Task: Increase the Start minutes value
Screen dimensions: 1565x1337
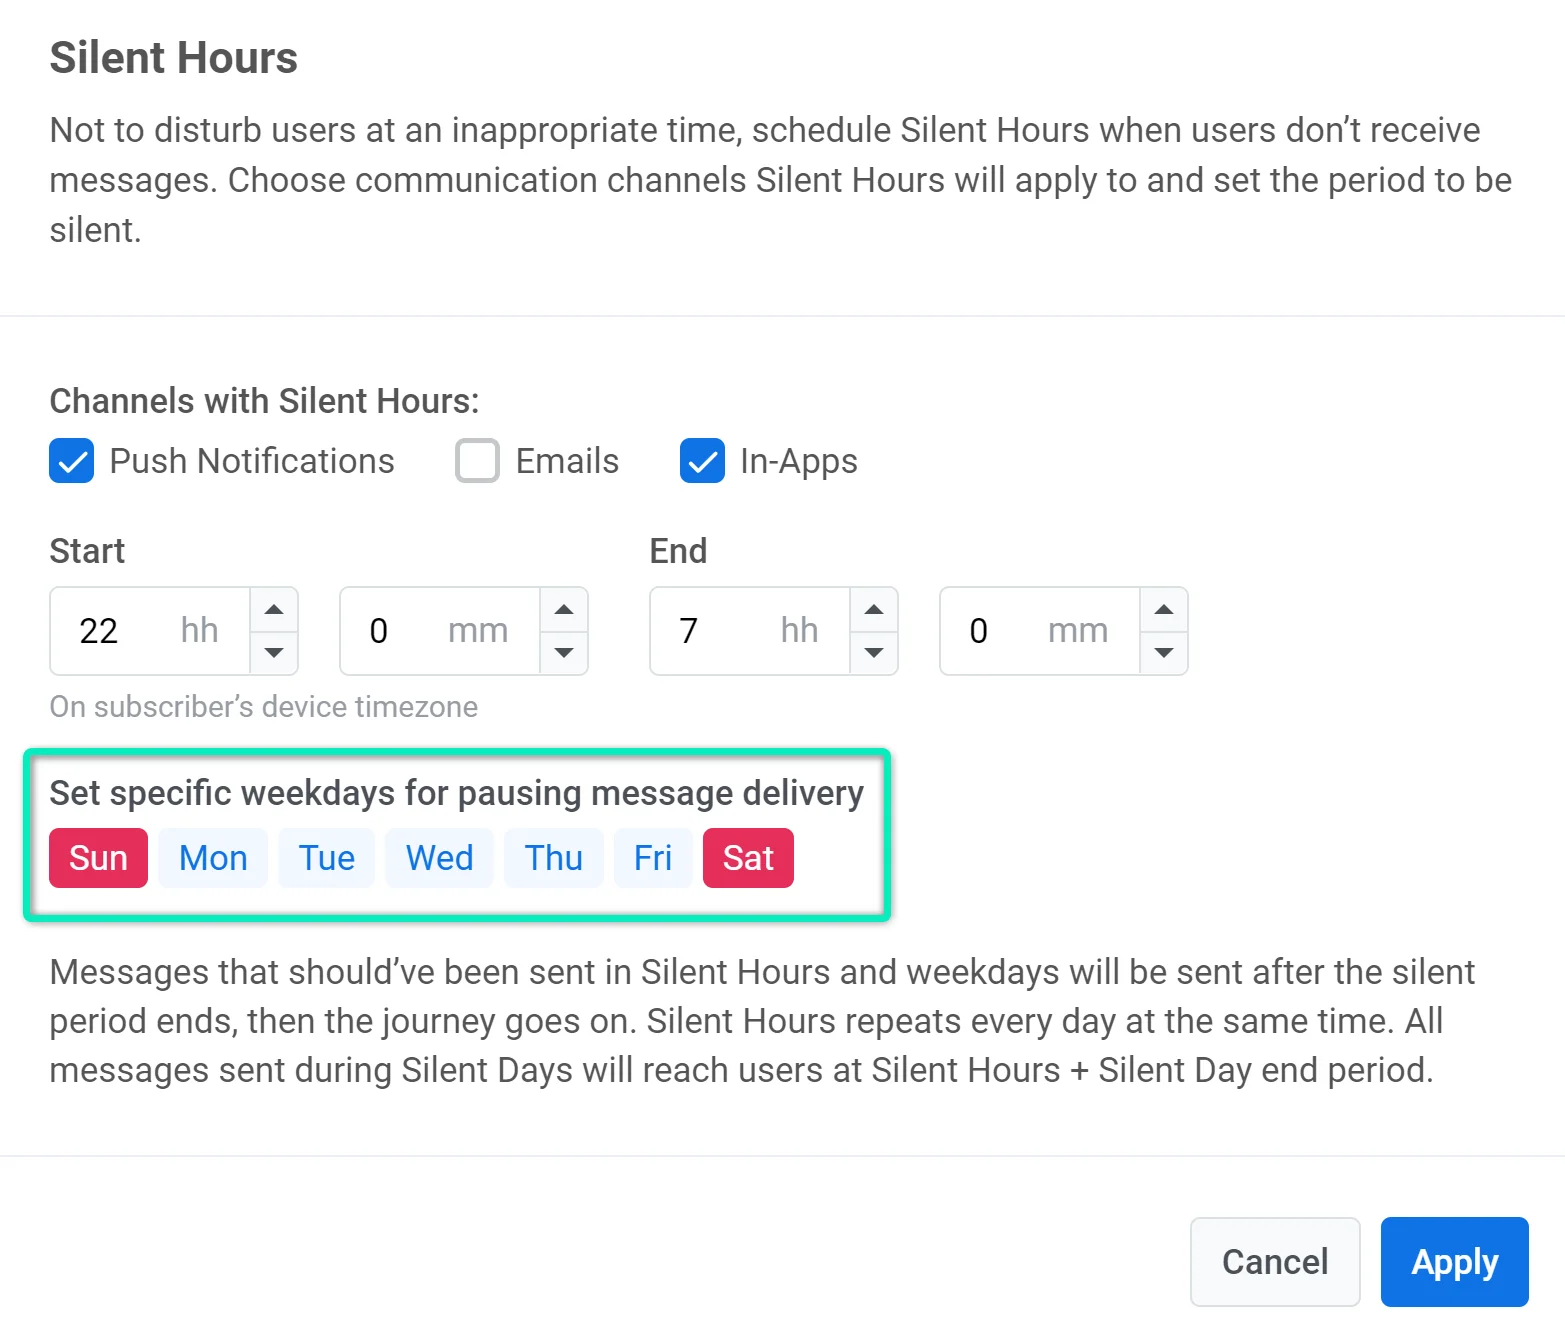Action: pos(564,610)
